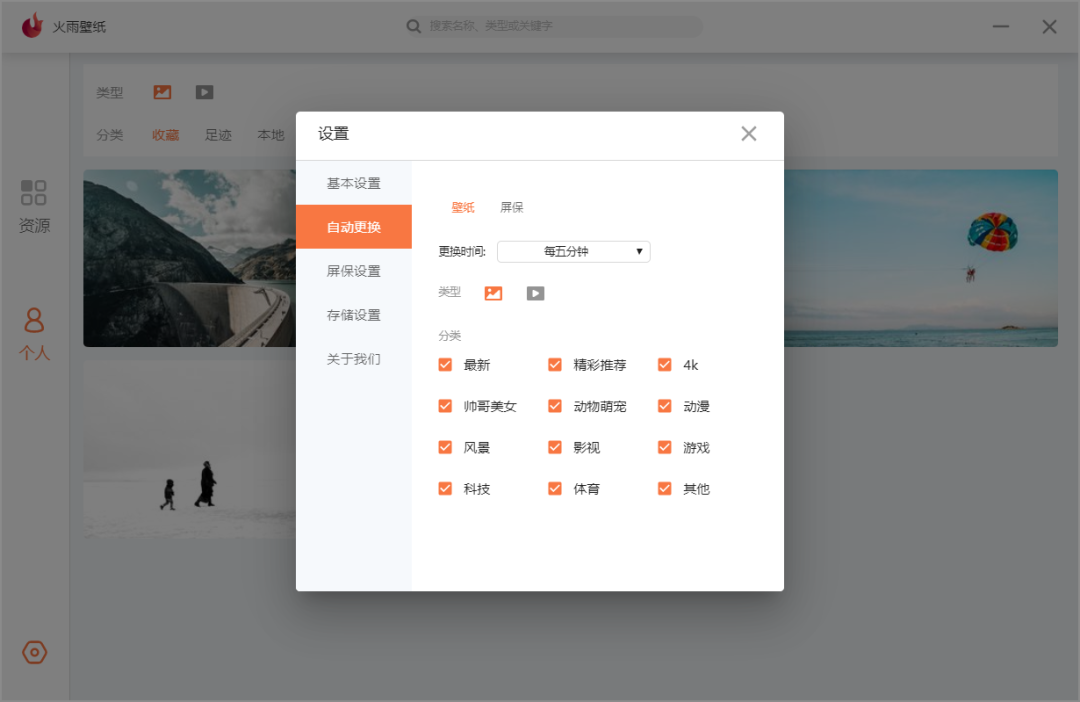Disable the 其他 category checkbox

(665, 488)
